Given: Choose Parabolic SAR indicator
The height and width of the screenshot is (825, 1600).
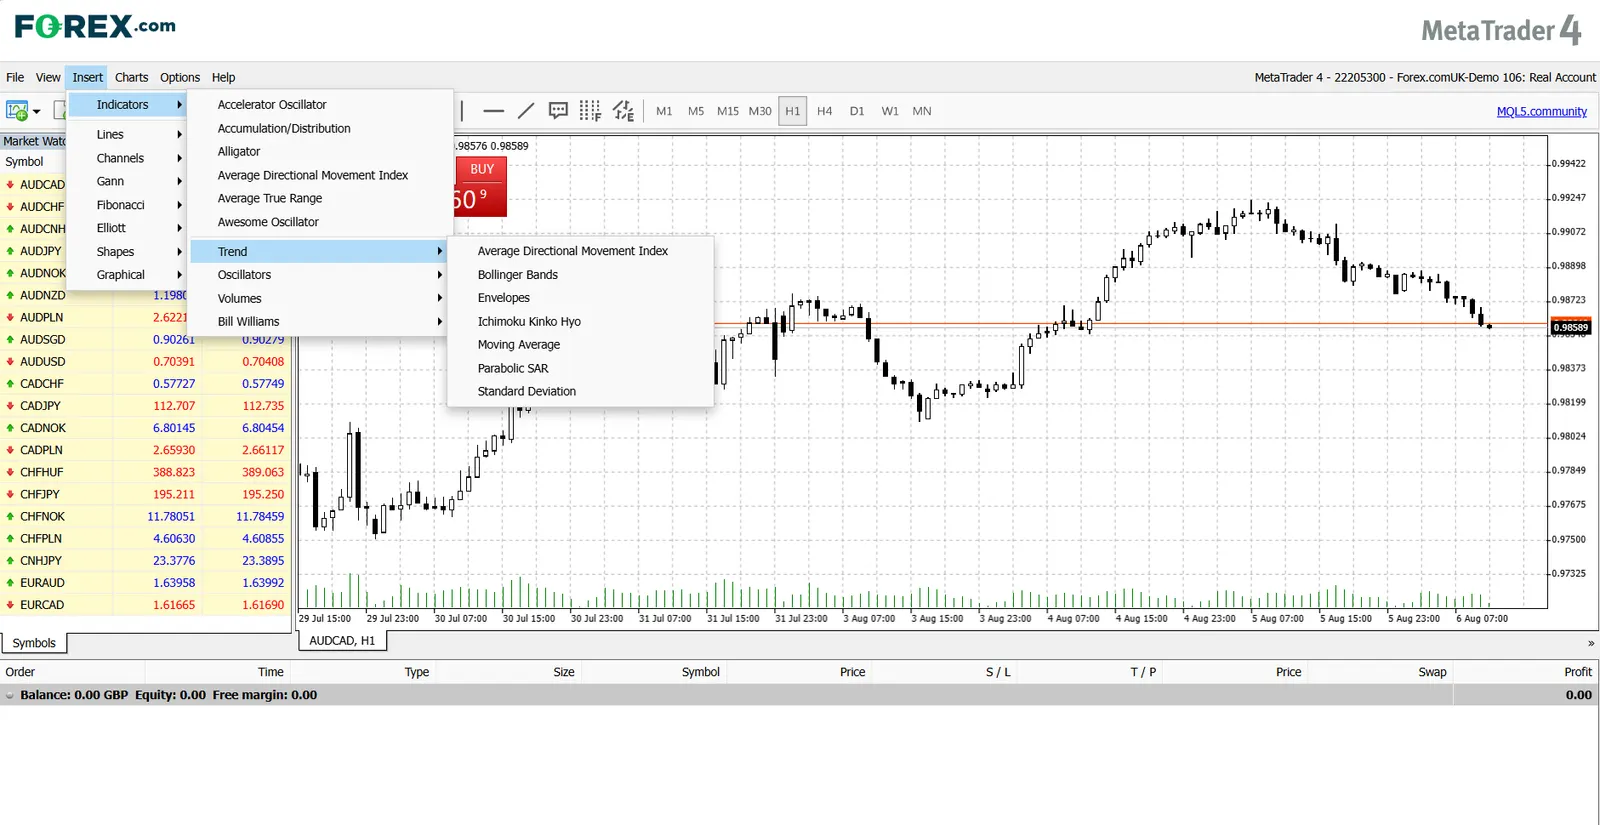Looking at the screenshot, I should [581, 368].
